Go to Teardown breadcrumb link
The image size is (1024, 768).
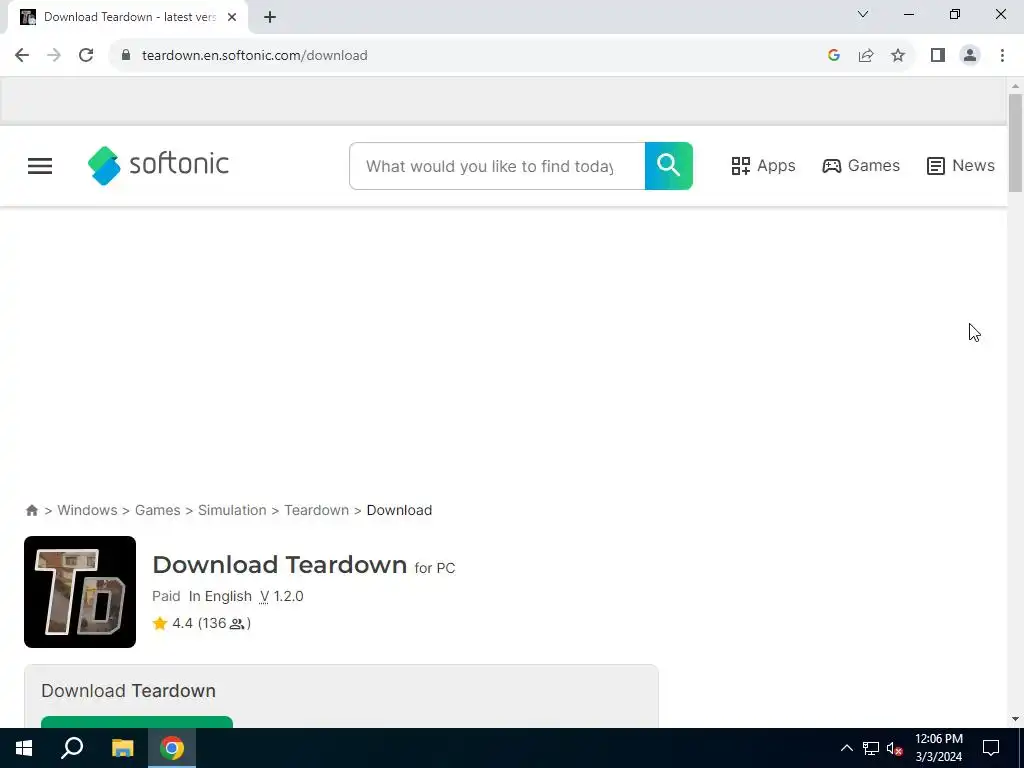[316, 510]
